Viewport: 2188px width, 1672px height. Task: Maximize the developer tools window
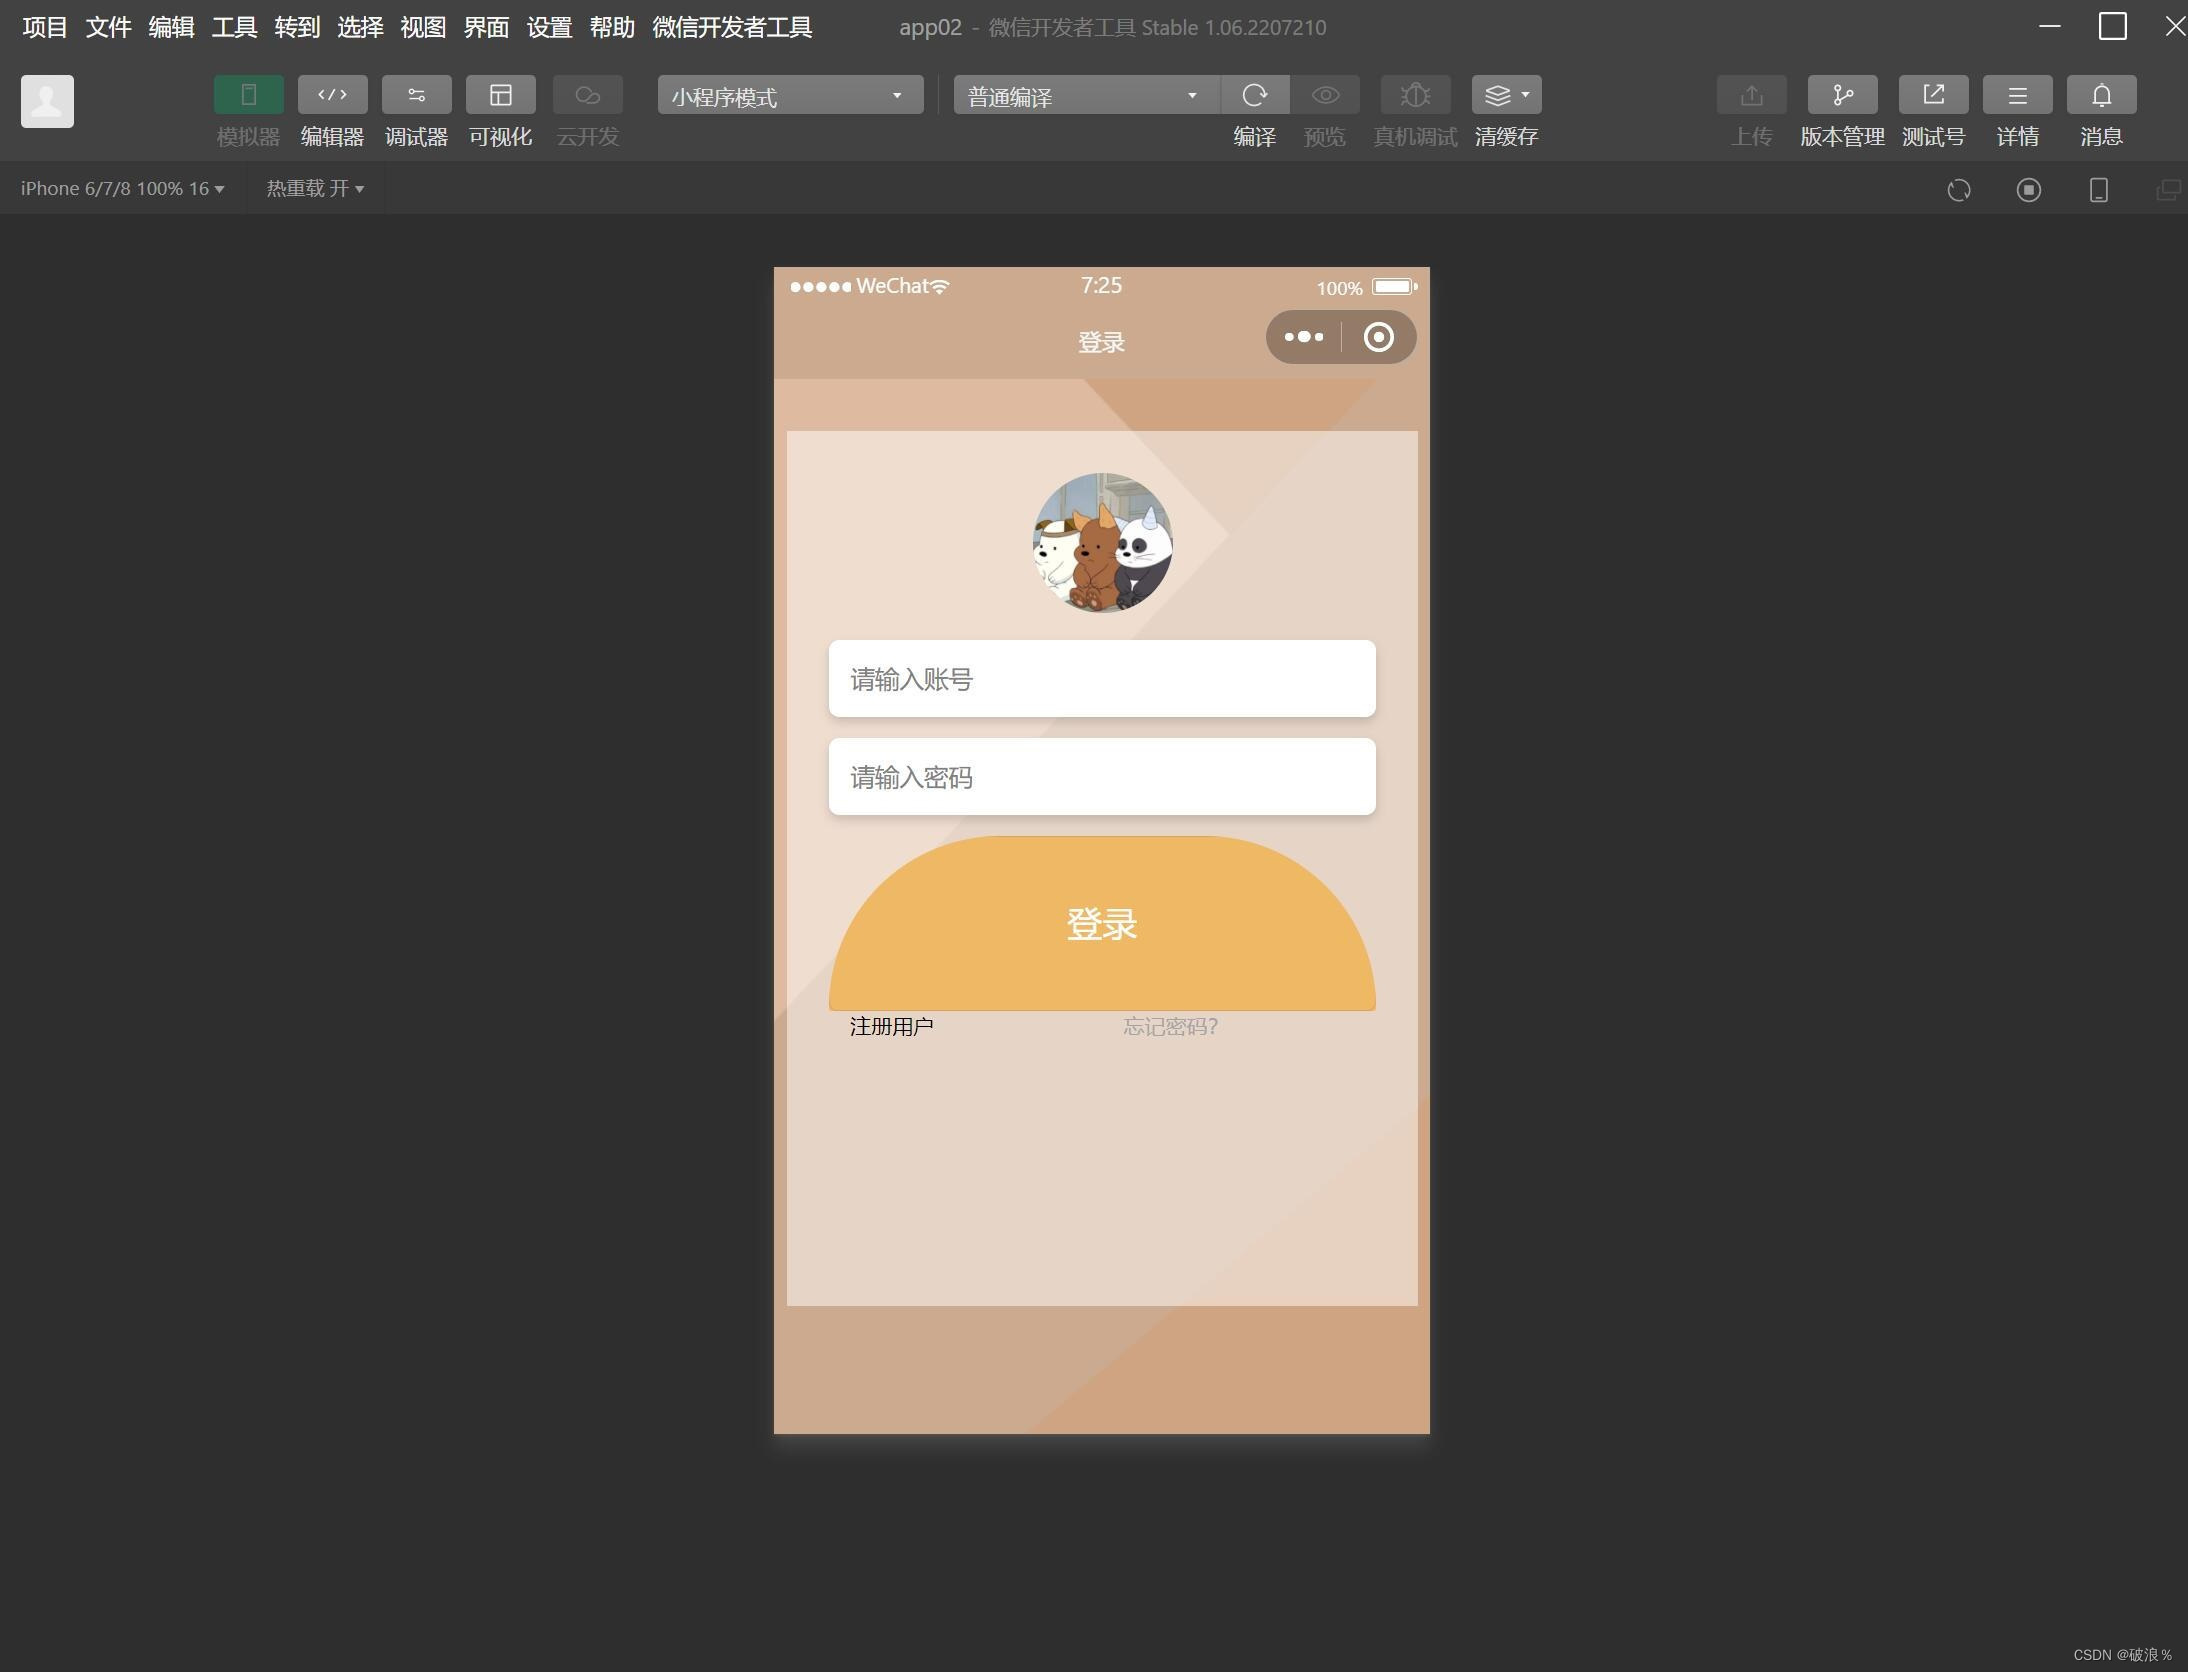click(2112, 26)
